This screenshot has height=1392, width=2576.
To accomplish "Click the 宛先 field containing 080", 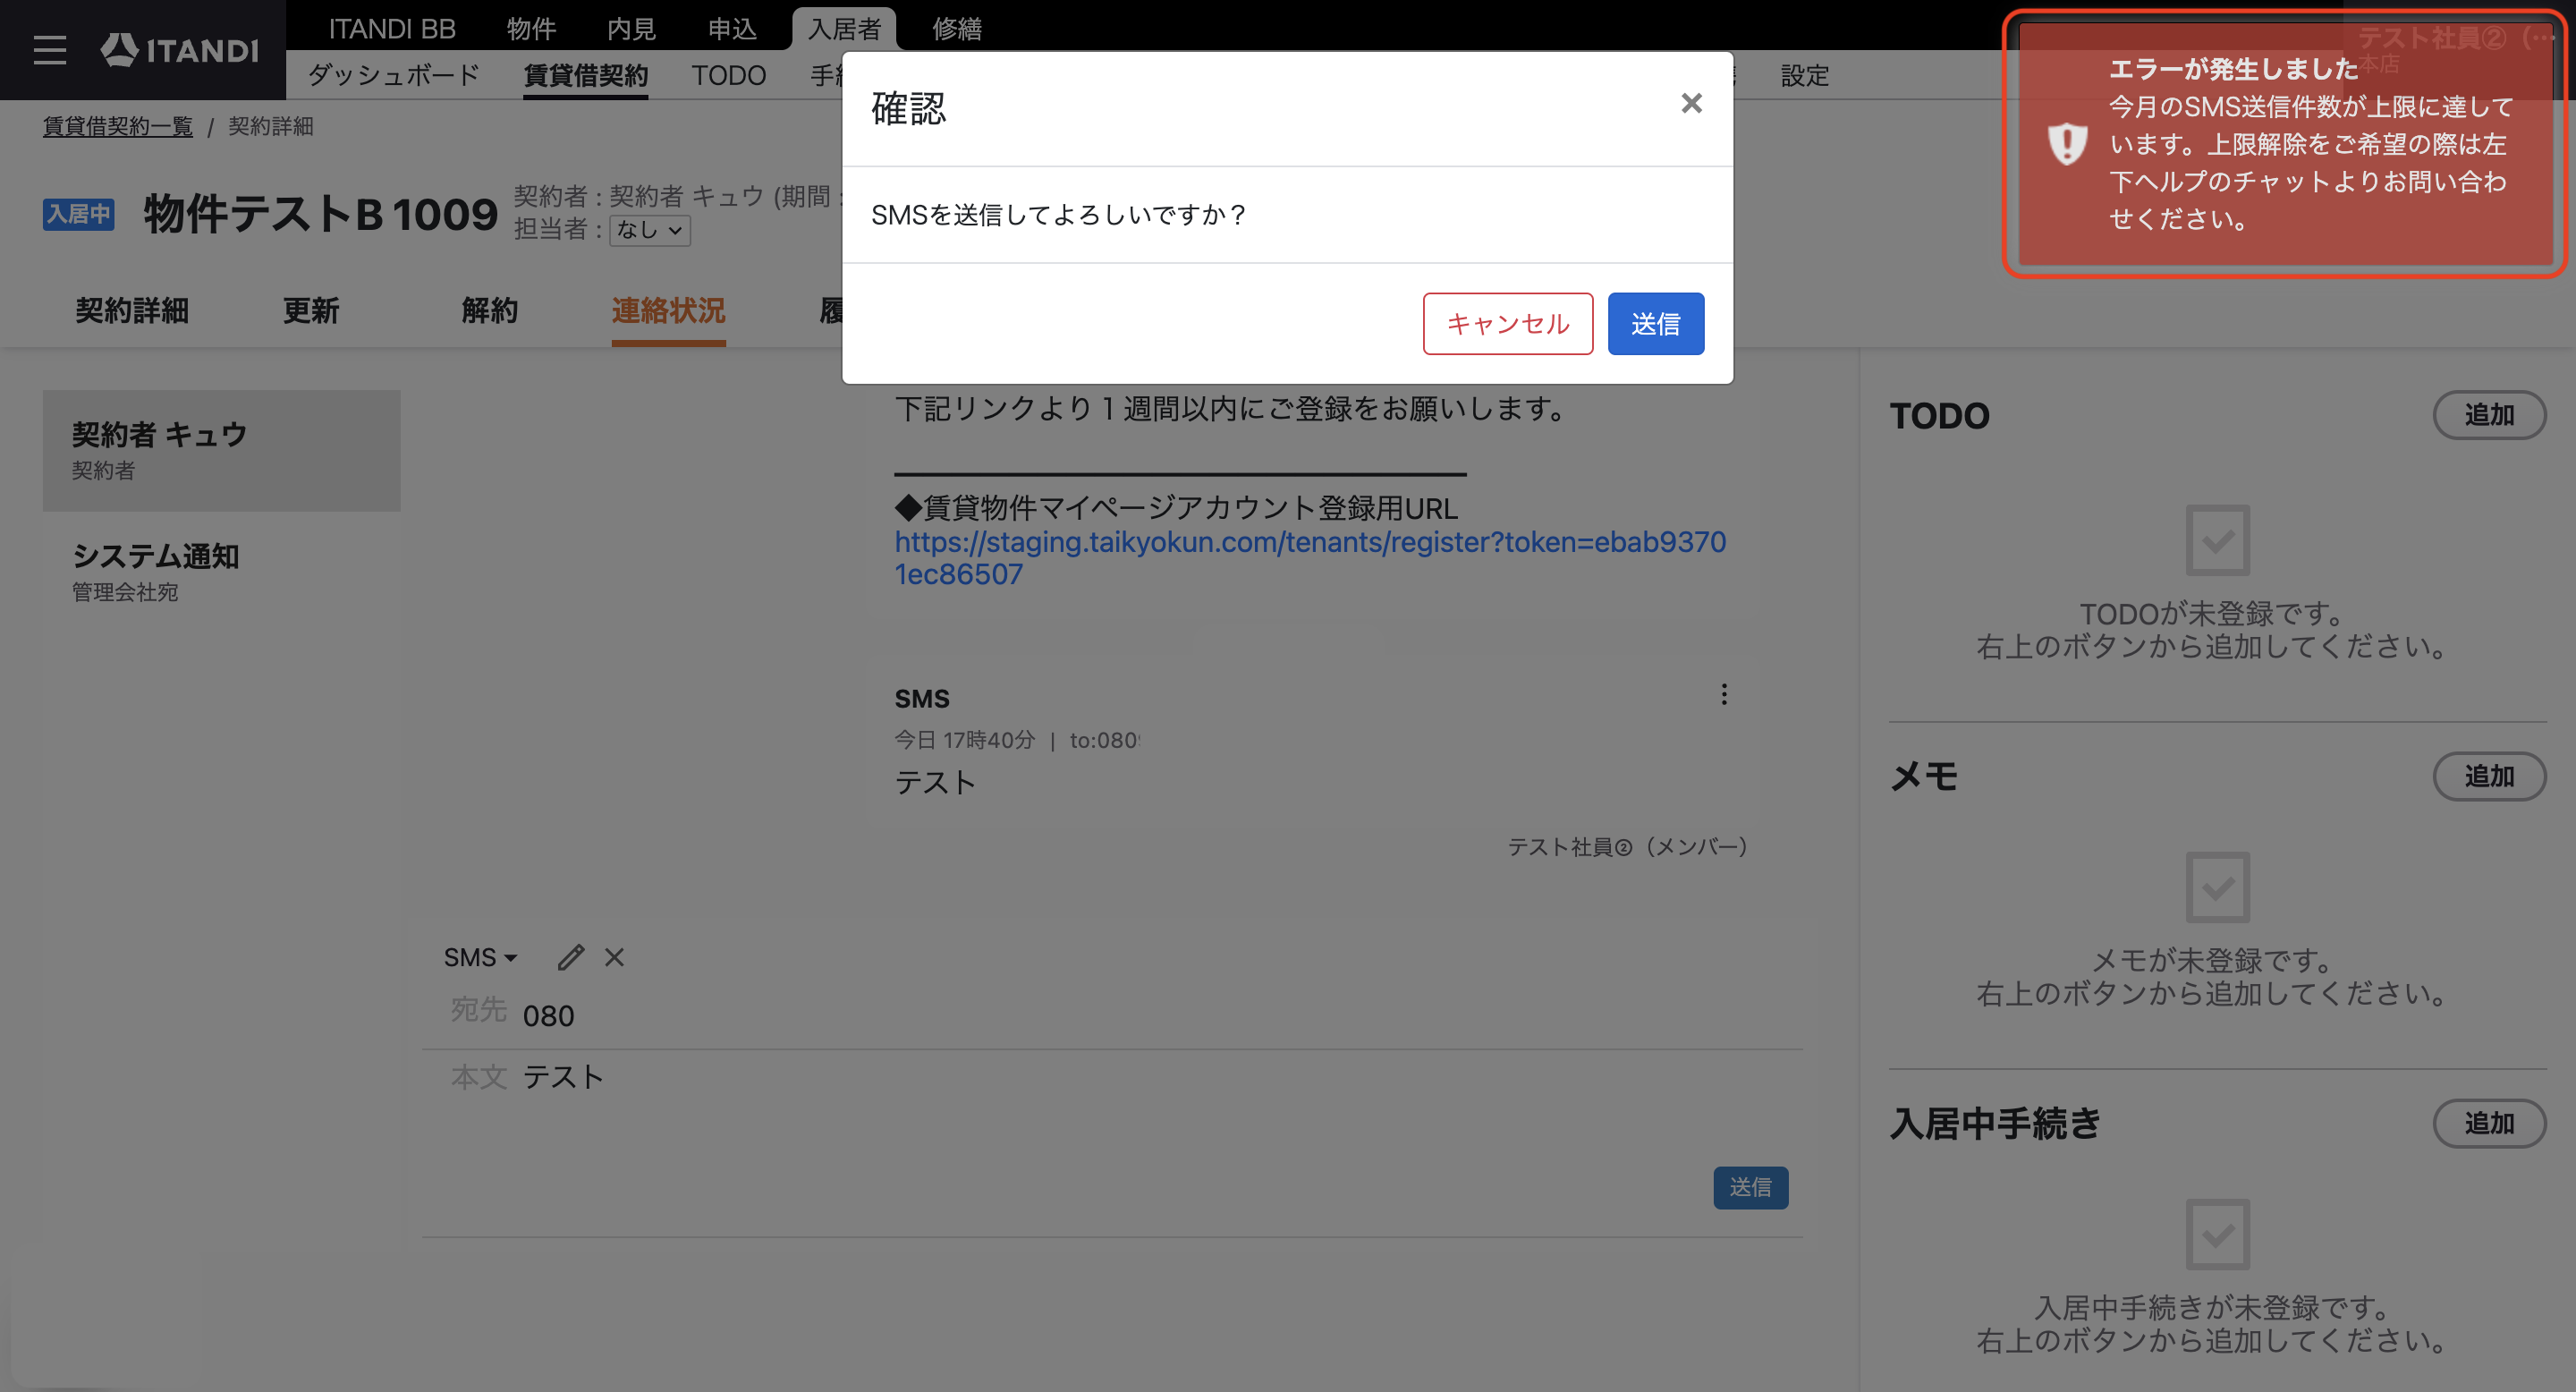I will point(1112,1015).
